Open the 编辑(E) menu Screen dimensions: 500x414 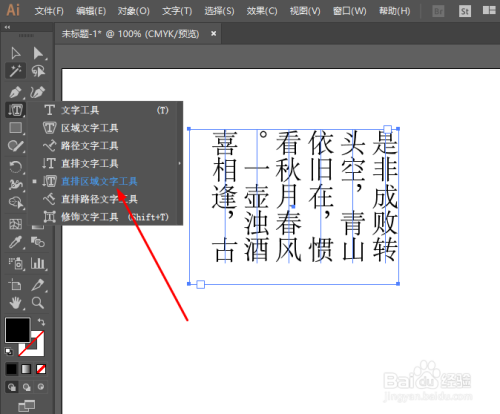click(x=91, y=11)
